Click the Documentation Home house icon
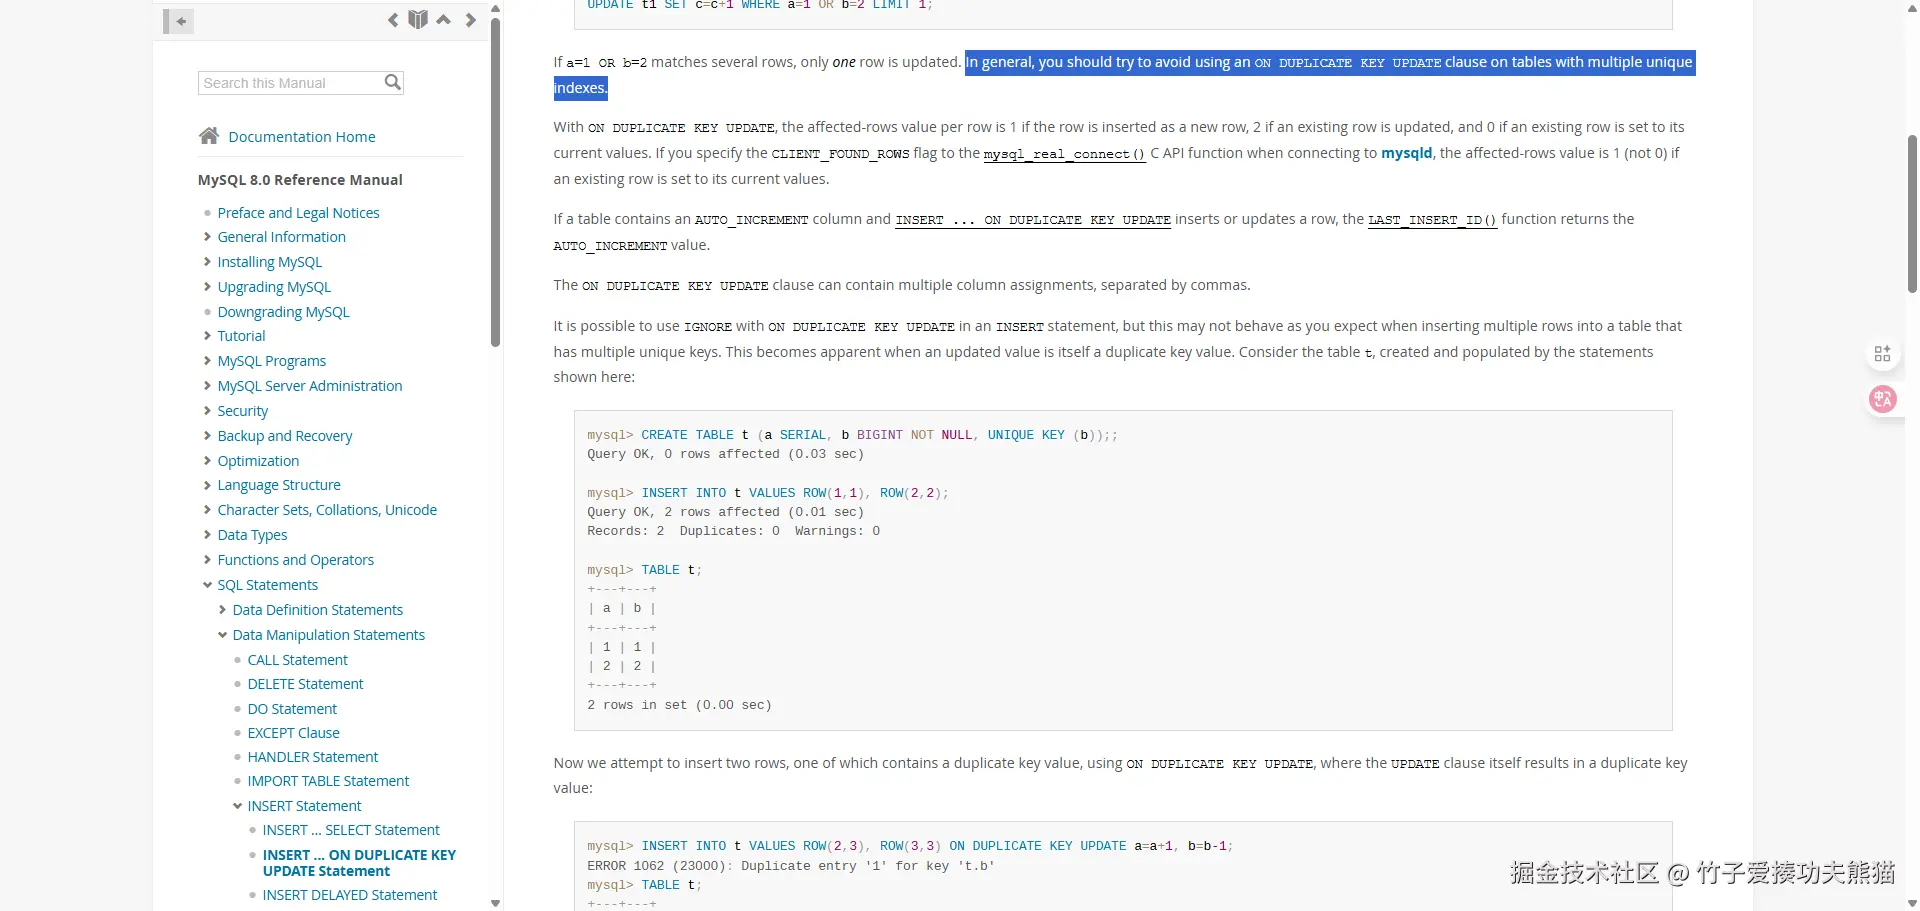This screenshot has width=1920, height=911. point(209,136)
